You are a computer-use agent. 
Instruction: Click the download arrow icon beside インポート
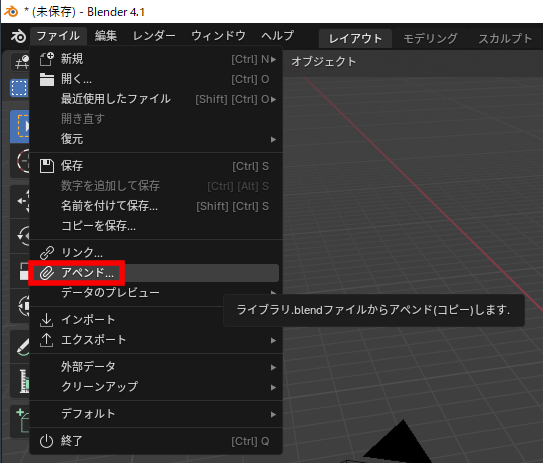[x=46, y=320]
